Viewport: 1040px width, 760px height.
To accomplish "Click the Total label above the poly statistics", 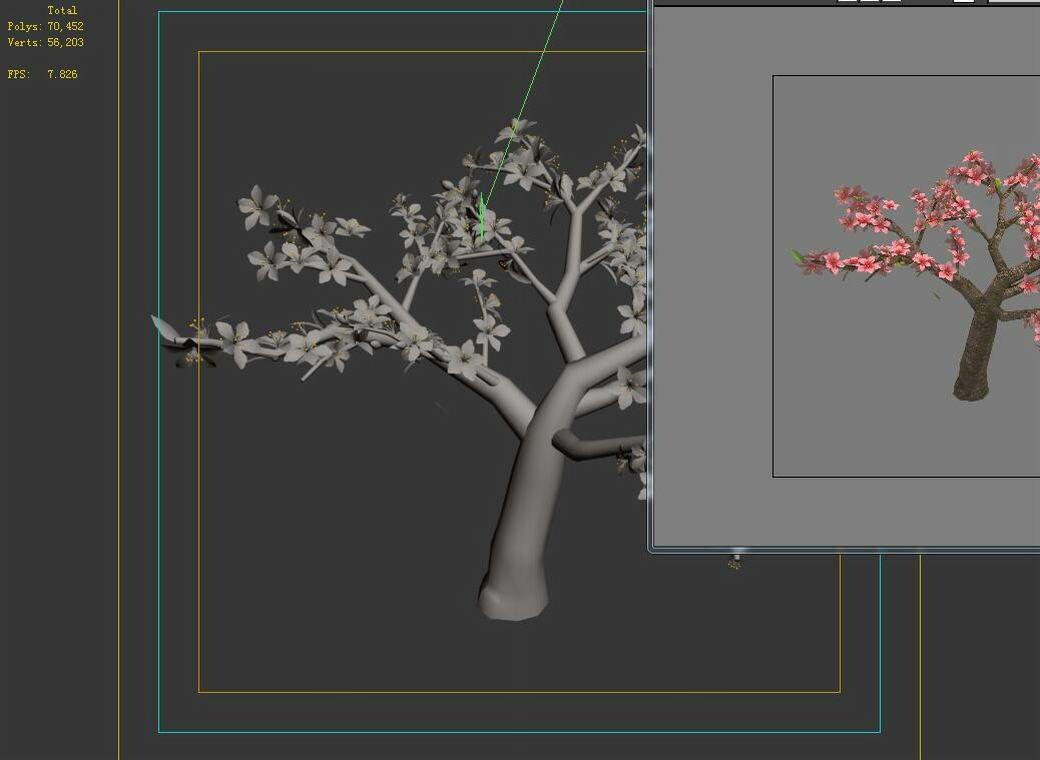I will (60, 9).
